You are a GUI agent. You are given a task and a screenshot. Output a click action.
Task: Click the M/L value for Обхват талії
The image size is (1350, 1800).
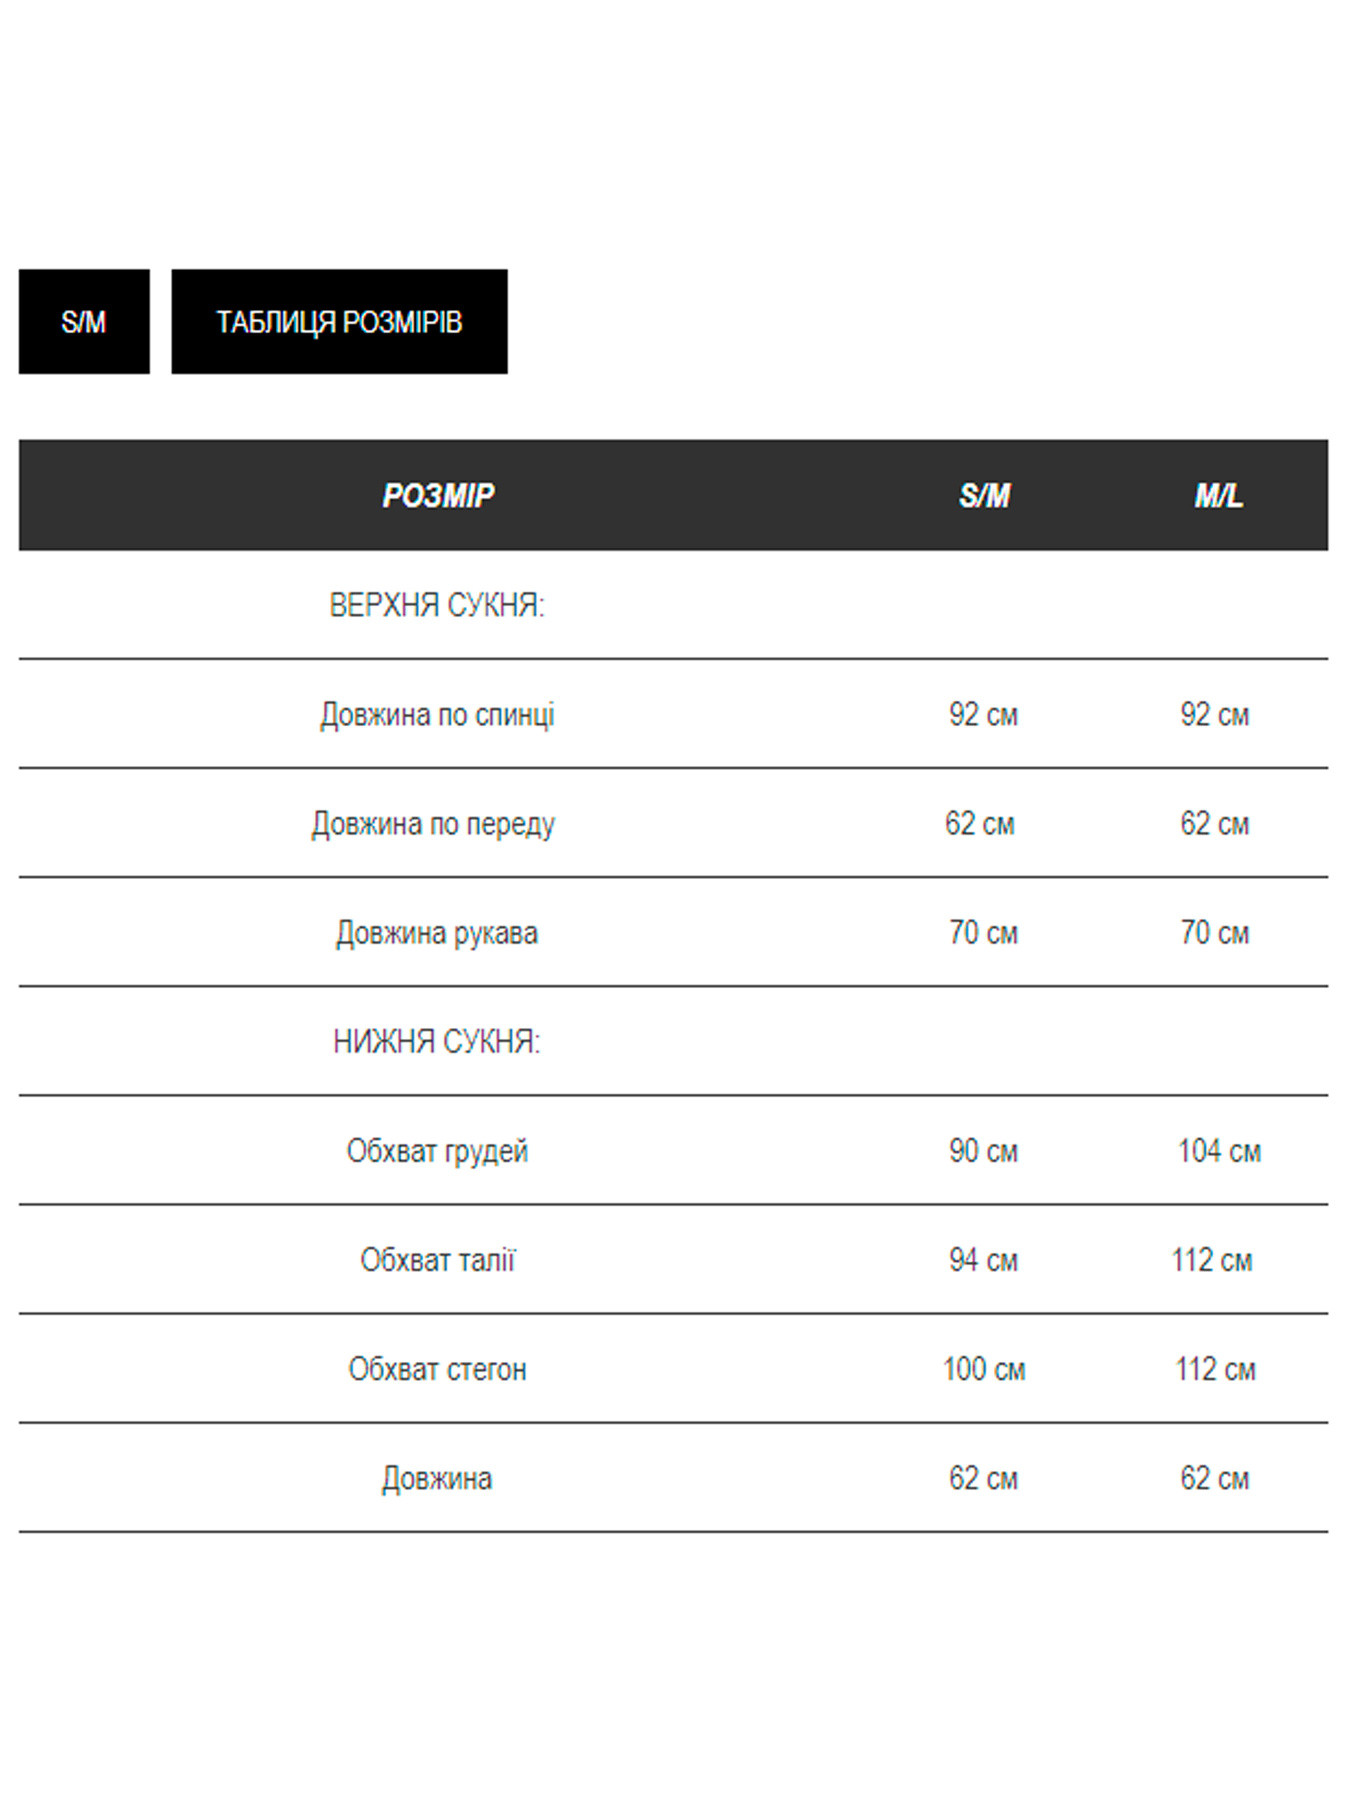coord(1212,1260)
